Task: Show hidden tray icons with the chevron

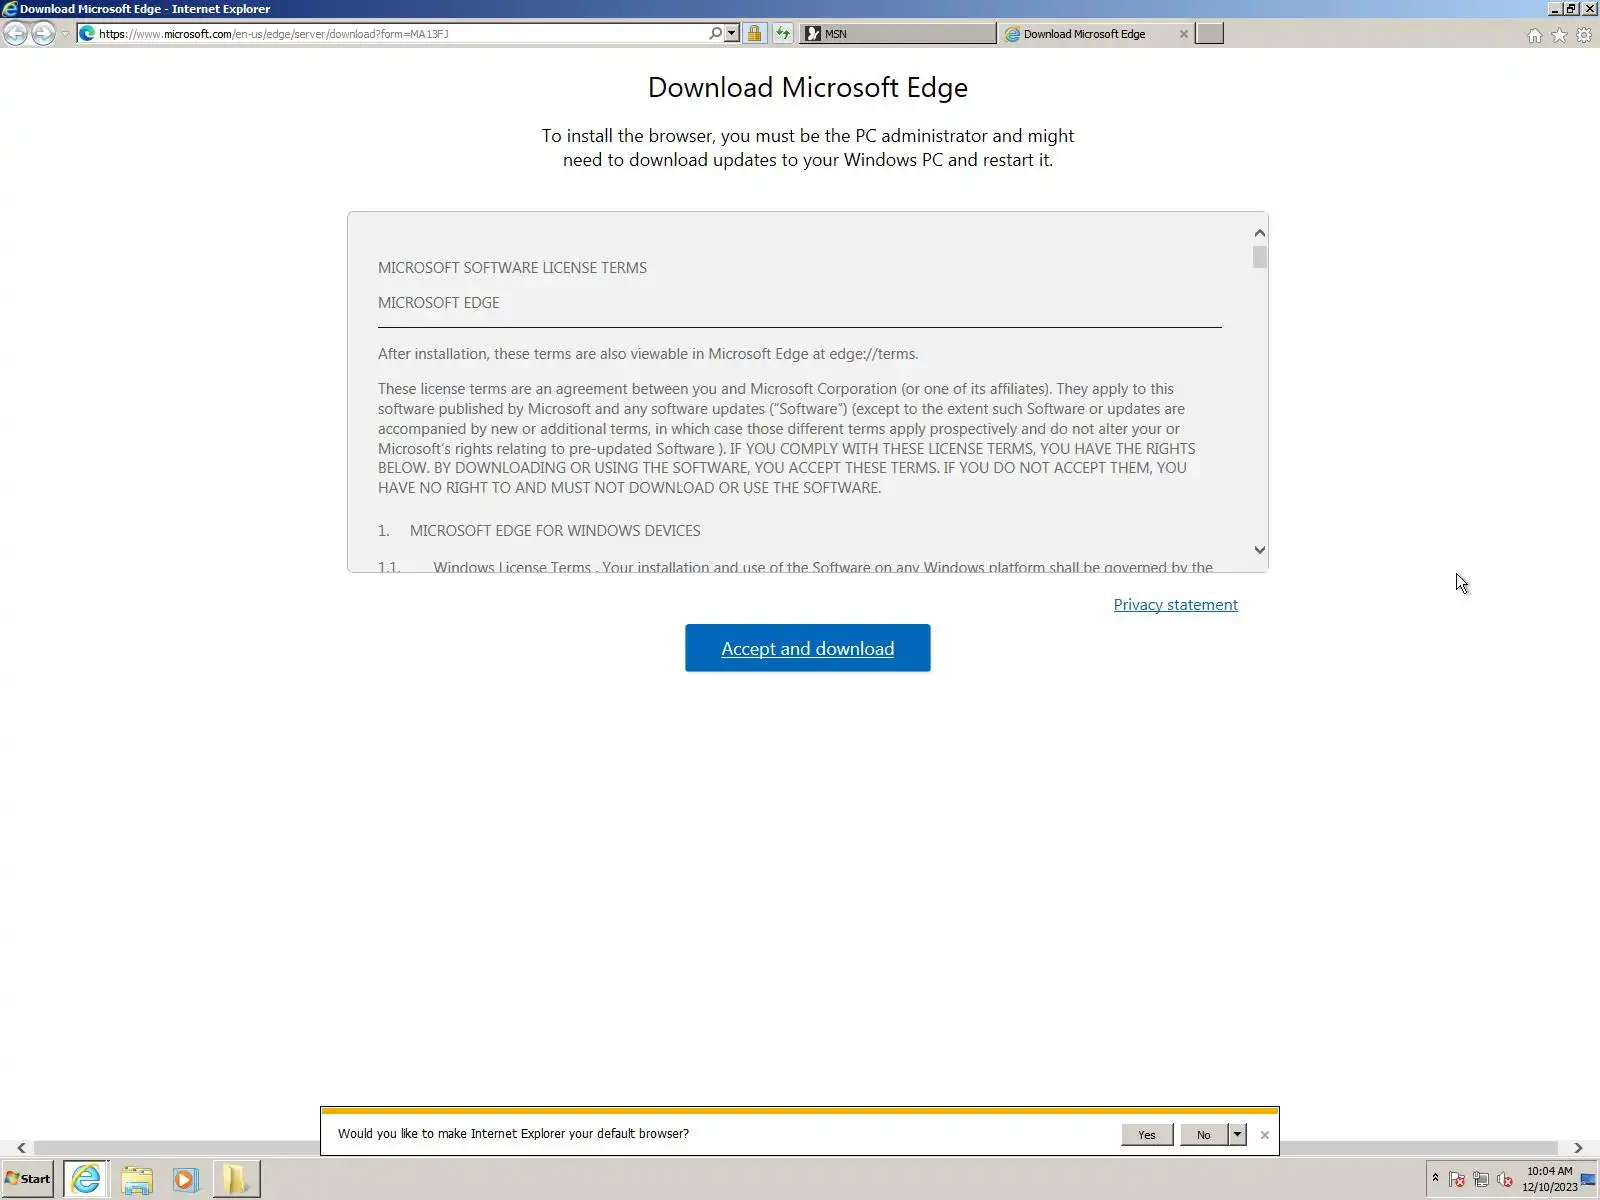Action: [1435, 1179]
